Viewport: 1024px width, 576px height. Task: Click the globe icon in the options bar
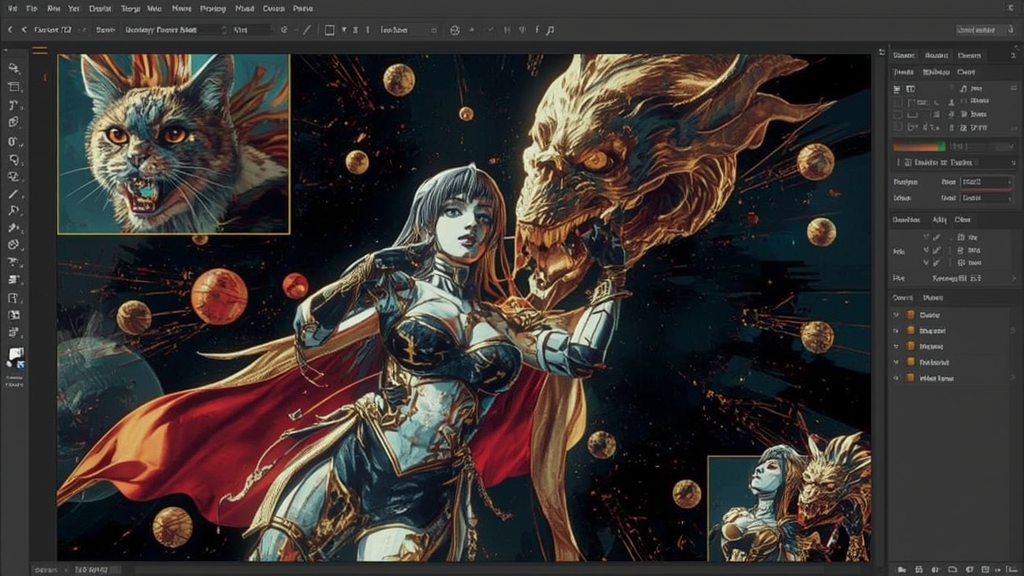455,31
